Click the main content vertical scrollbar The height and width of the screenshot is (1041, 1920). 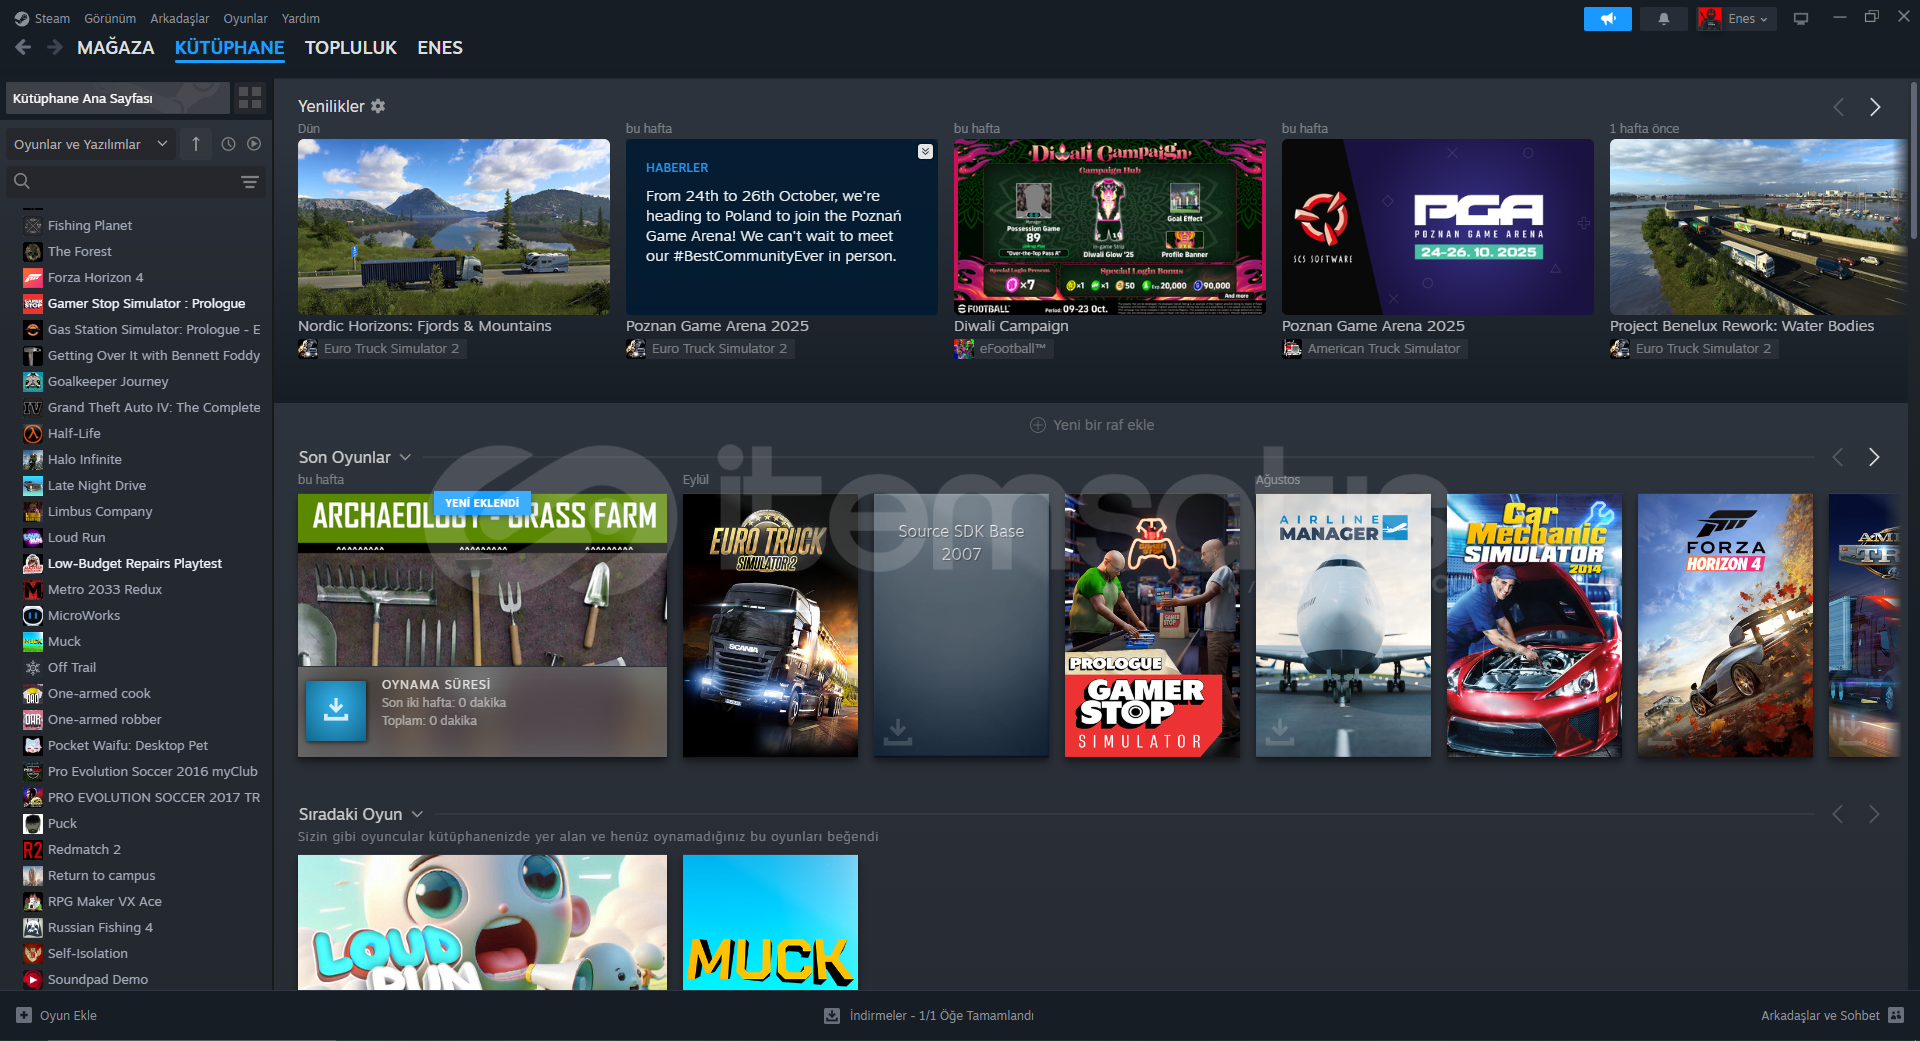1914,160
